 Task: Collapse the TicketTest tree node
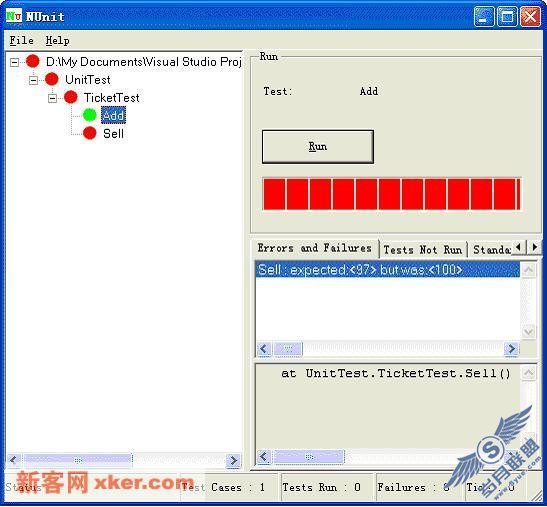(52, 98)
